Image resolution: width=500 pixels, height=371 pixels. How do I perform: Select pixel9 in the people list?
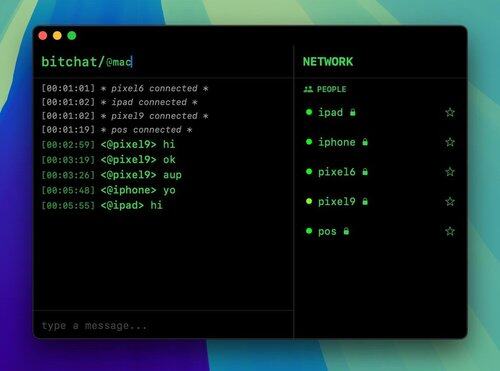pyautogui.click(x=337, y=201)
